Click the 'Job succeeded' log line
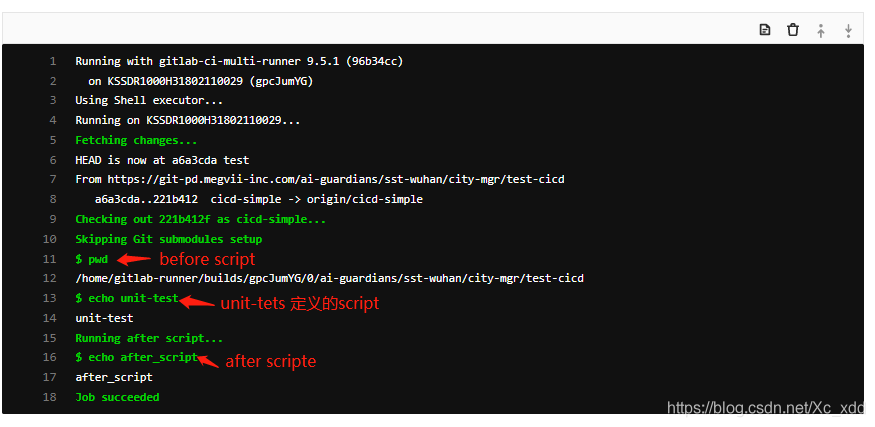The image size is (875, 427). coord(117,397)
